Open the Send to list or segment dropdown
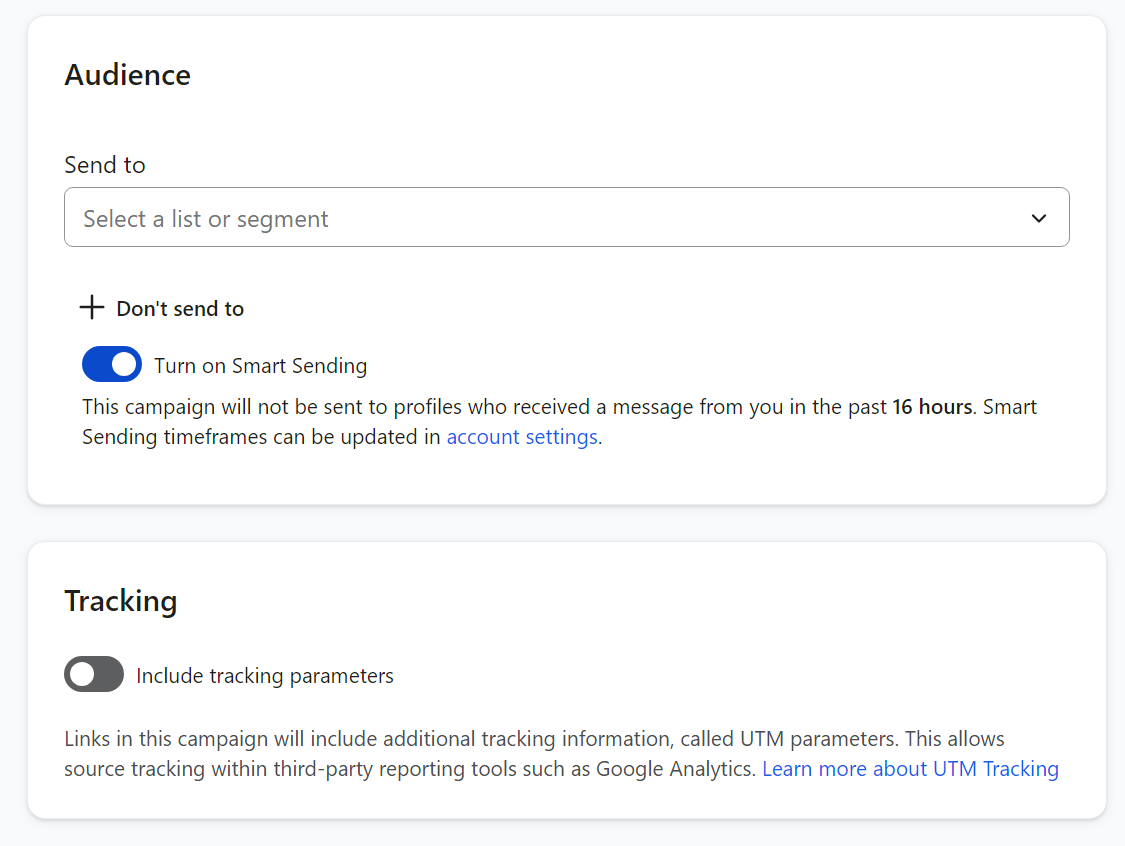Viewport: 1125px width, 846px height. [x=566, y=217]
